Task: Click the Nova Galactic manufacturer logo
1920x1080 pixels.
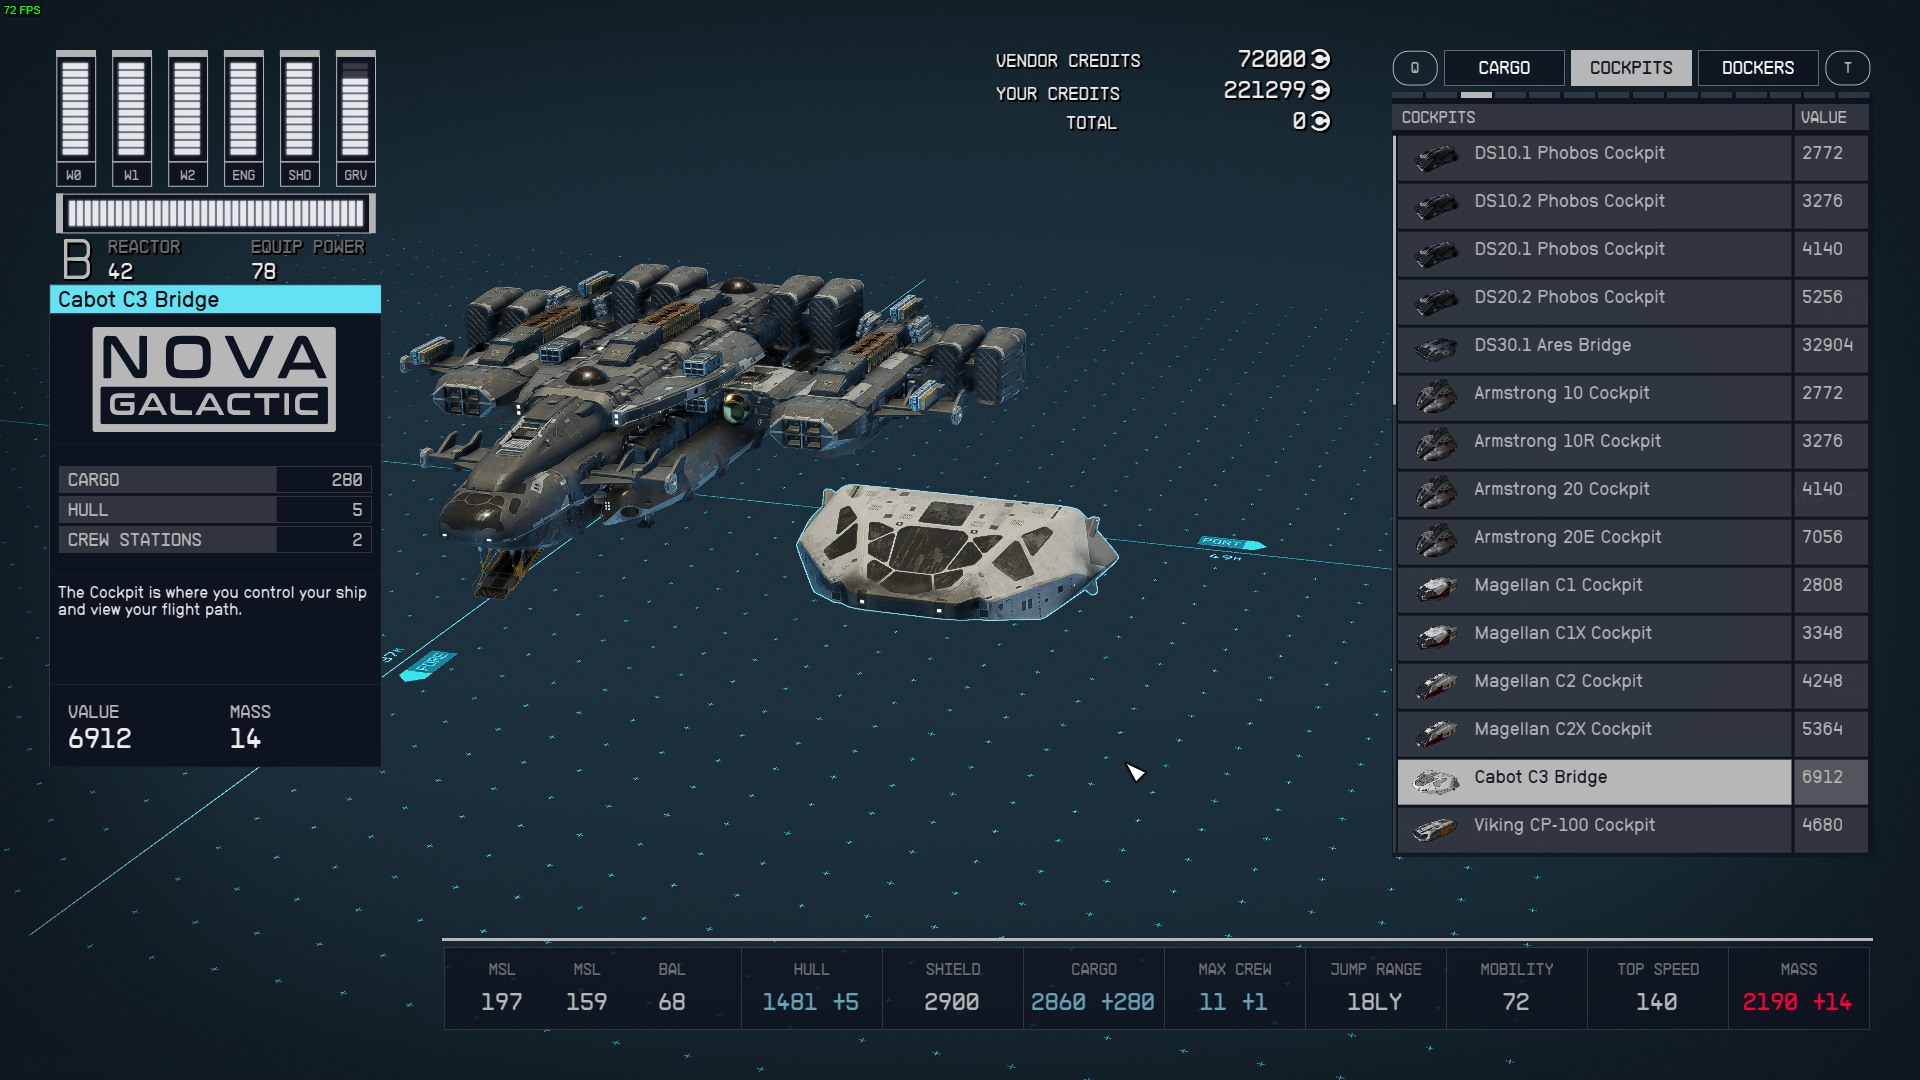Action: [214, 380]
